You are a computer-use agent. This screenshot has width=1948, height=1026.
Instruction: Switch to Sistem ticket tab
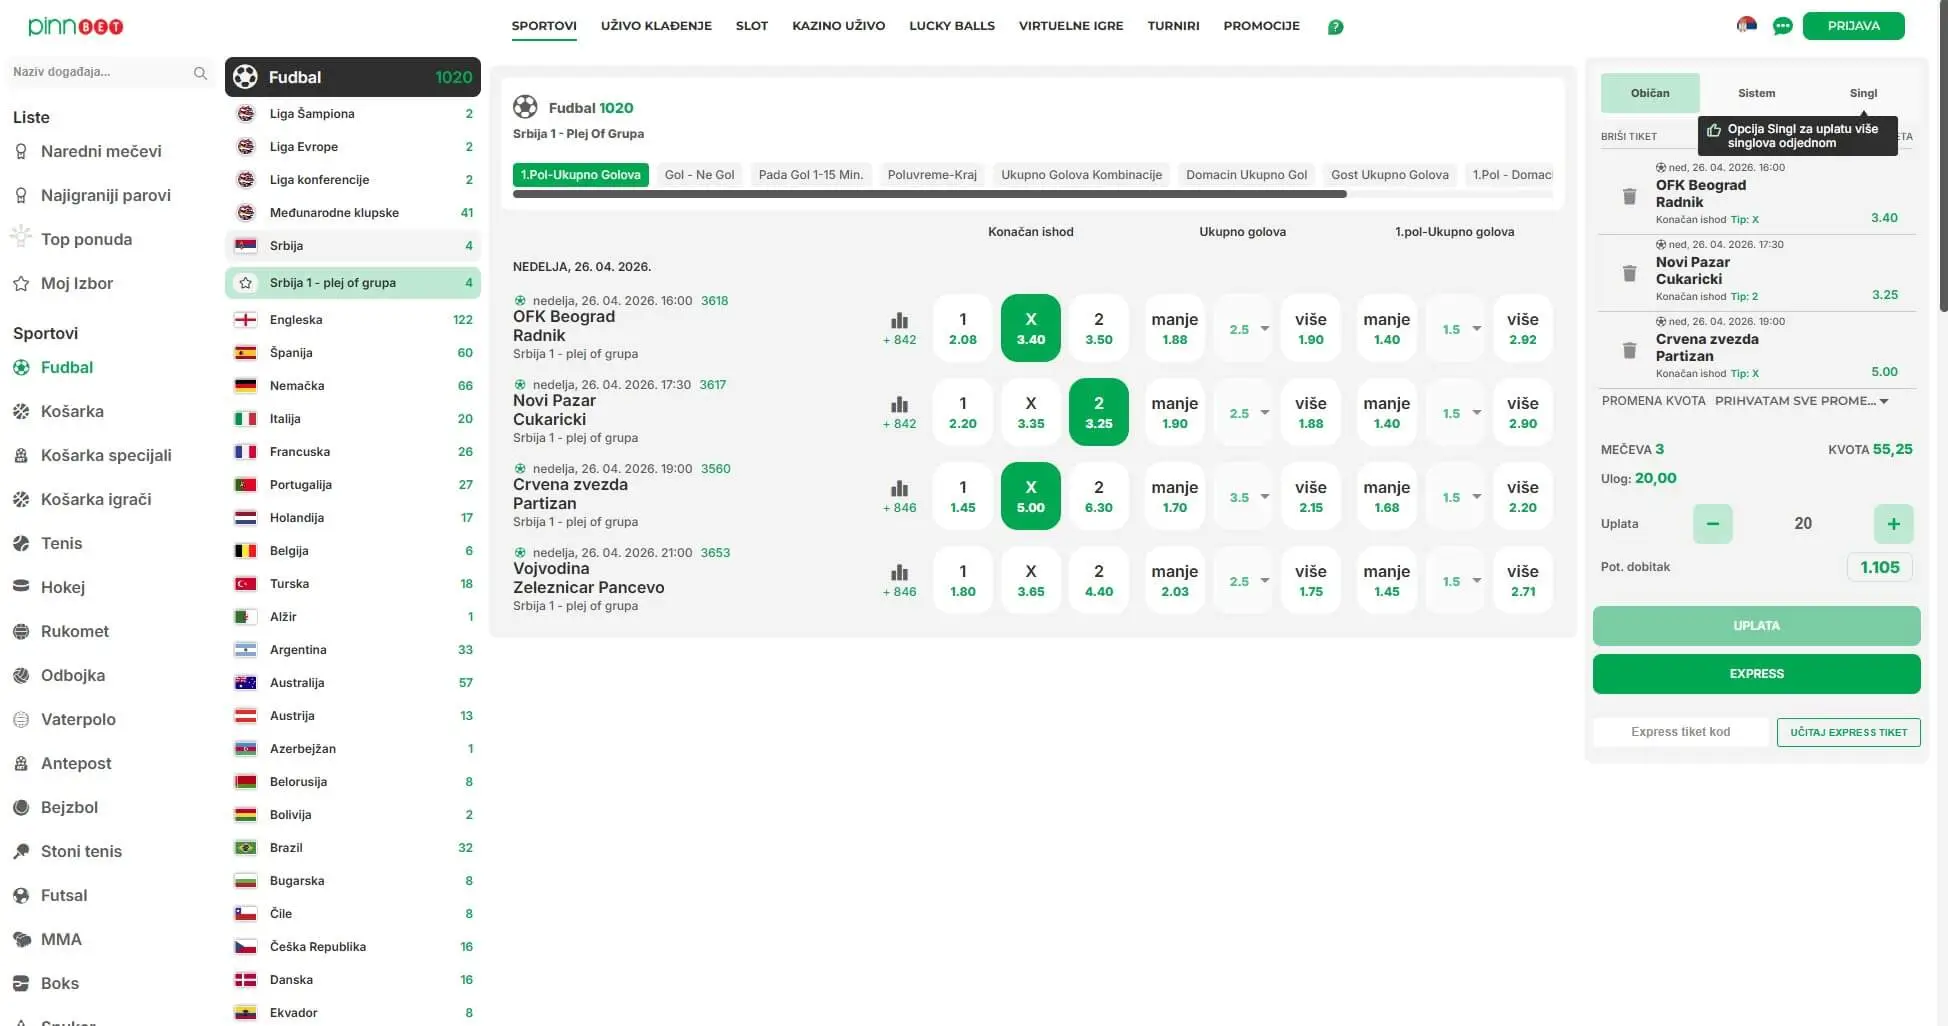[x=1756, y=93]
